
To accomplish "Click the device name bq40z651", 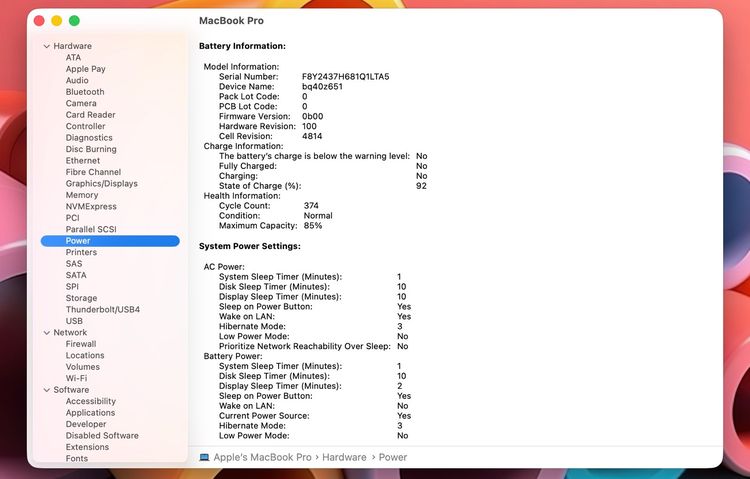I will (x=322, y=87).
